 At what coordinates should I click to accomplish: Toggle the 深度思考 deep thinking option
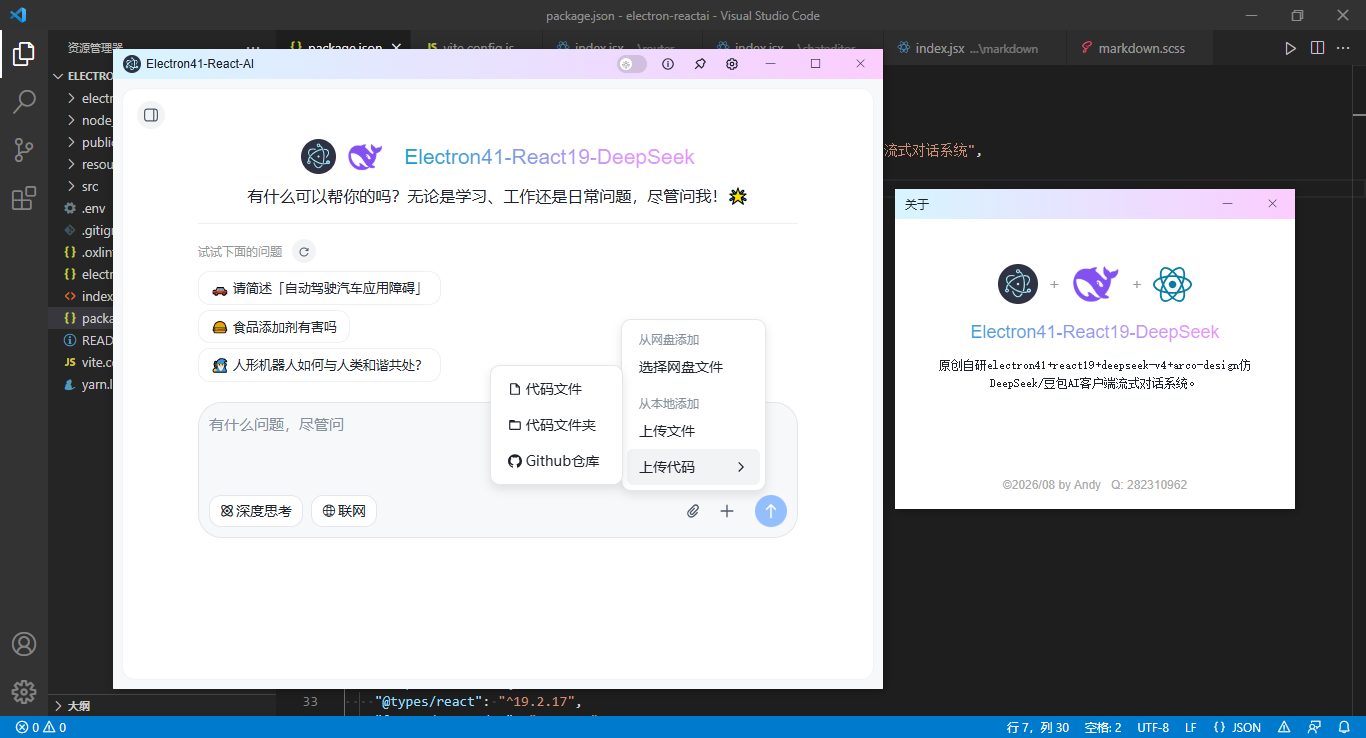(x=256, y=511)
